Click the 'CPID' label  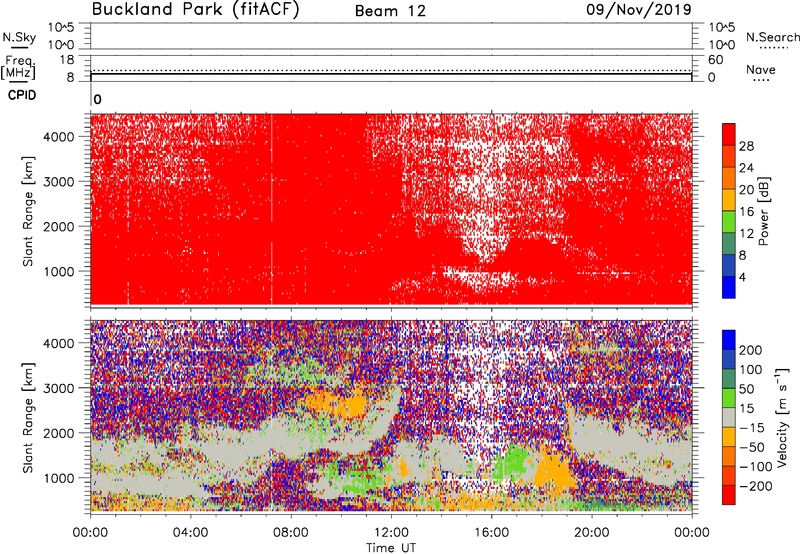pyautogui.click(x=22, y=95)
